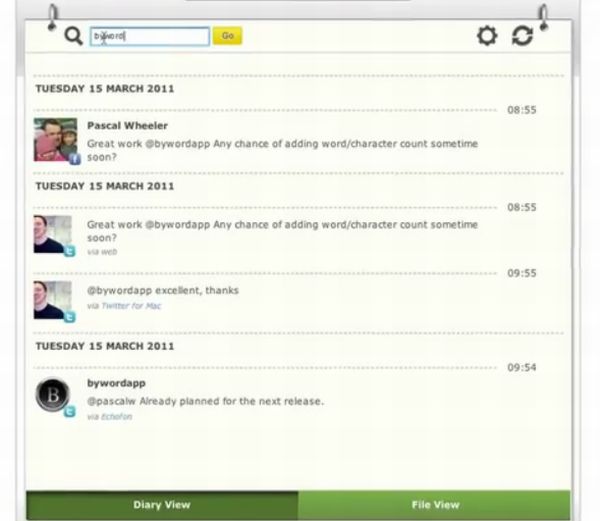Open the 'Echofon' source link

tap(116, 416)
